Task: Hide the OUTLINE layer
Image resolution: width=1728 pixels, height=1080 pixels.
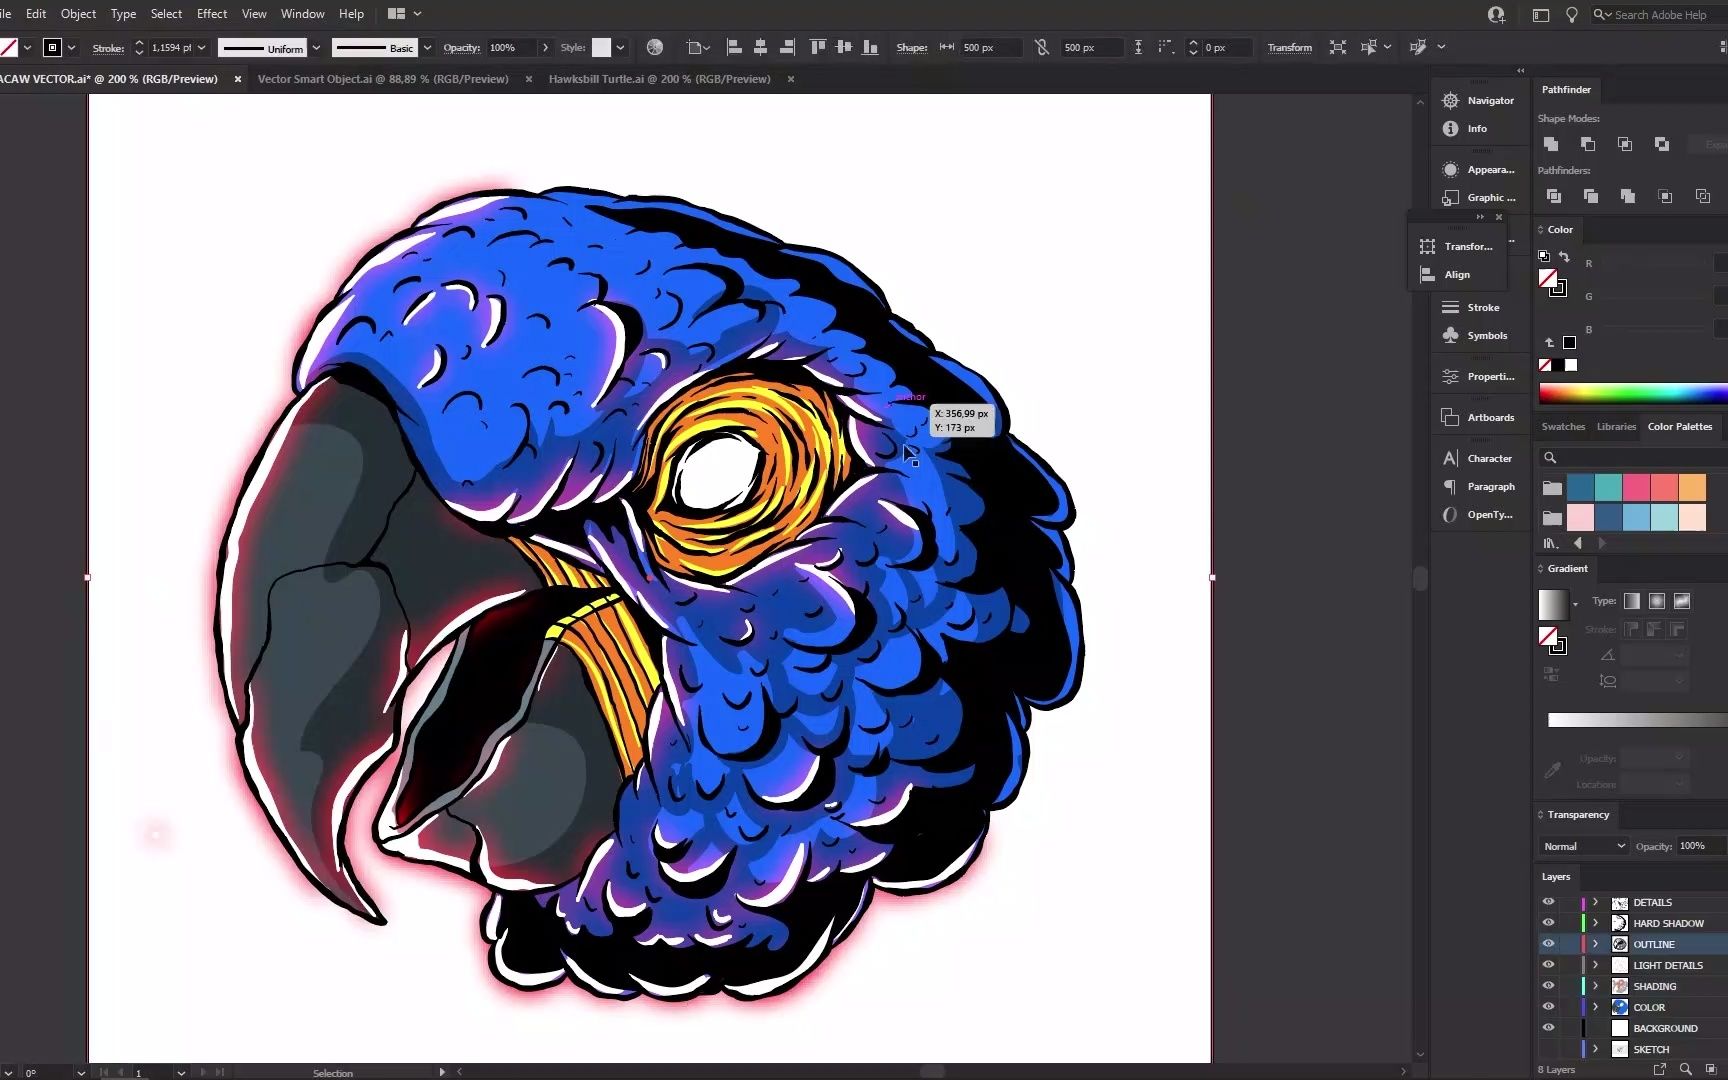Action: [x=1548, y=944]
